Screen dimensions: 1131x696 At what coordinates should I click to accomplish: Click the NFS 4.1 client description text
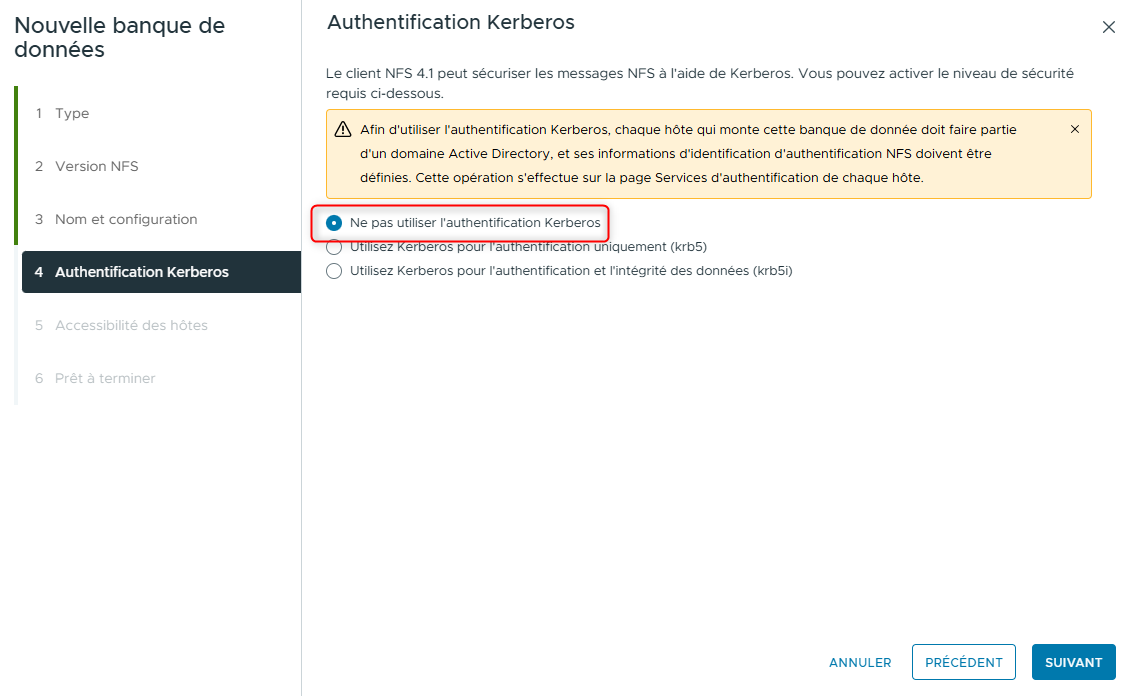[x=700, y=83]
